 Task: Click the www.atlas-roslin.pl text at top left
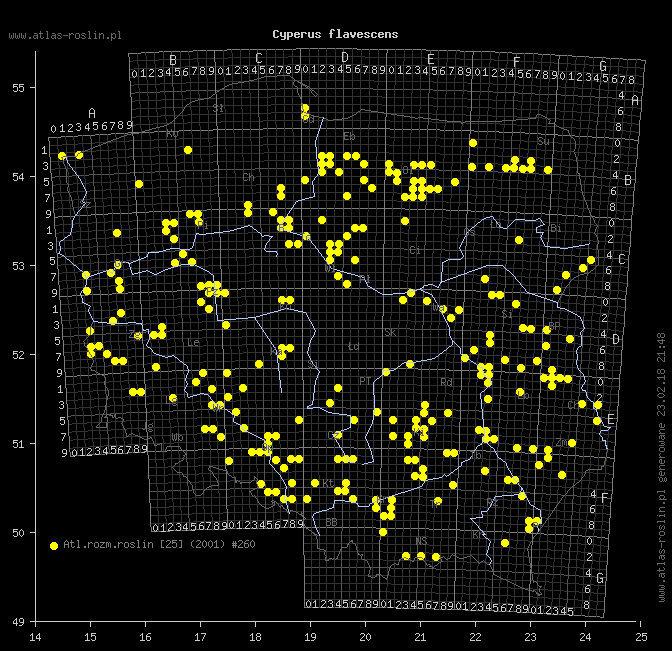[x=65, y=36]
